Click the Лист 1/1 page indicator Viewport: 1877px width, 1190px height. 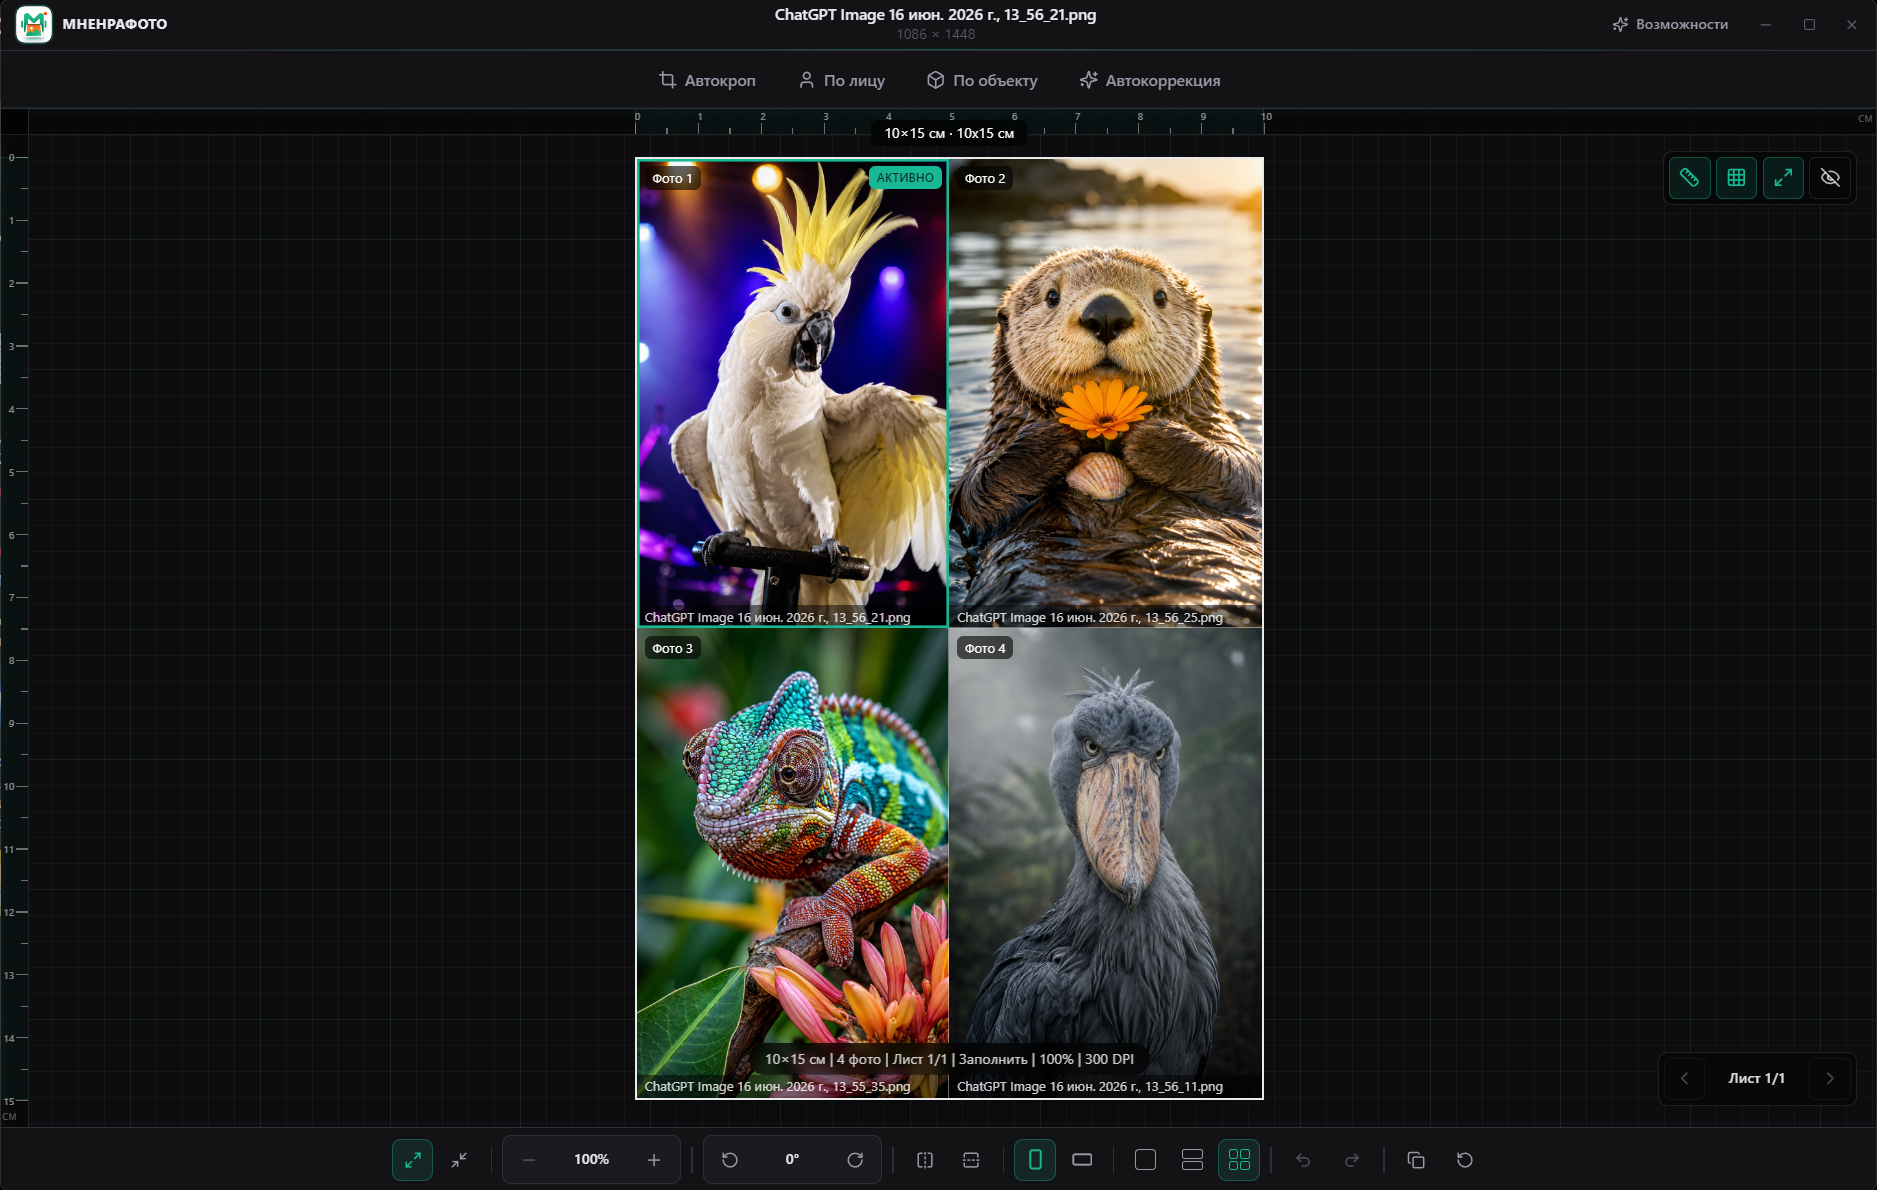pyautogui.click(x=1756, y=1078)
